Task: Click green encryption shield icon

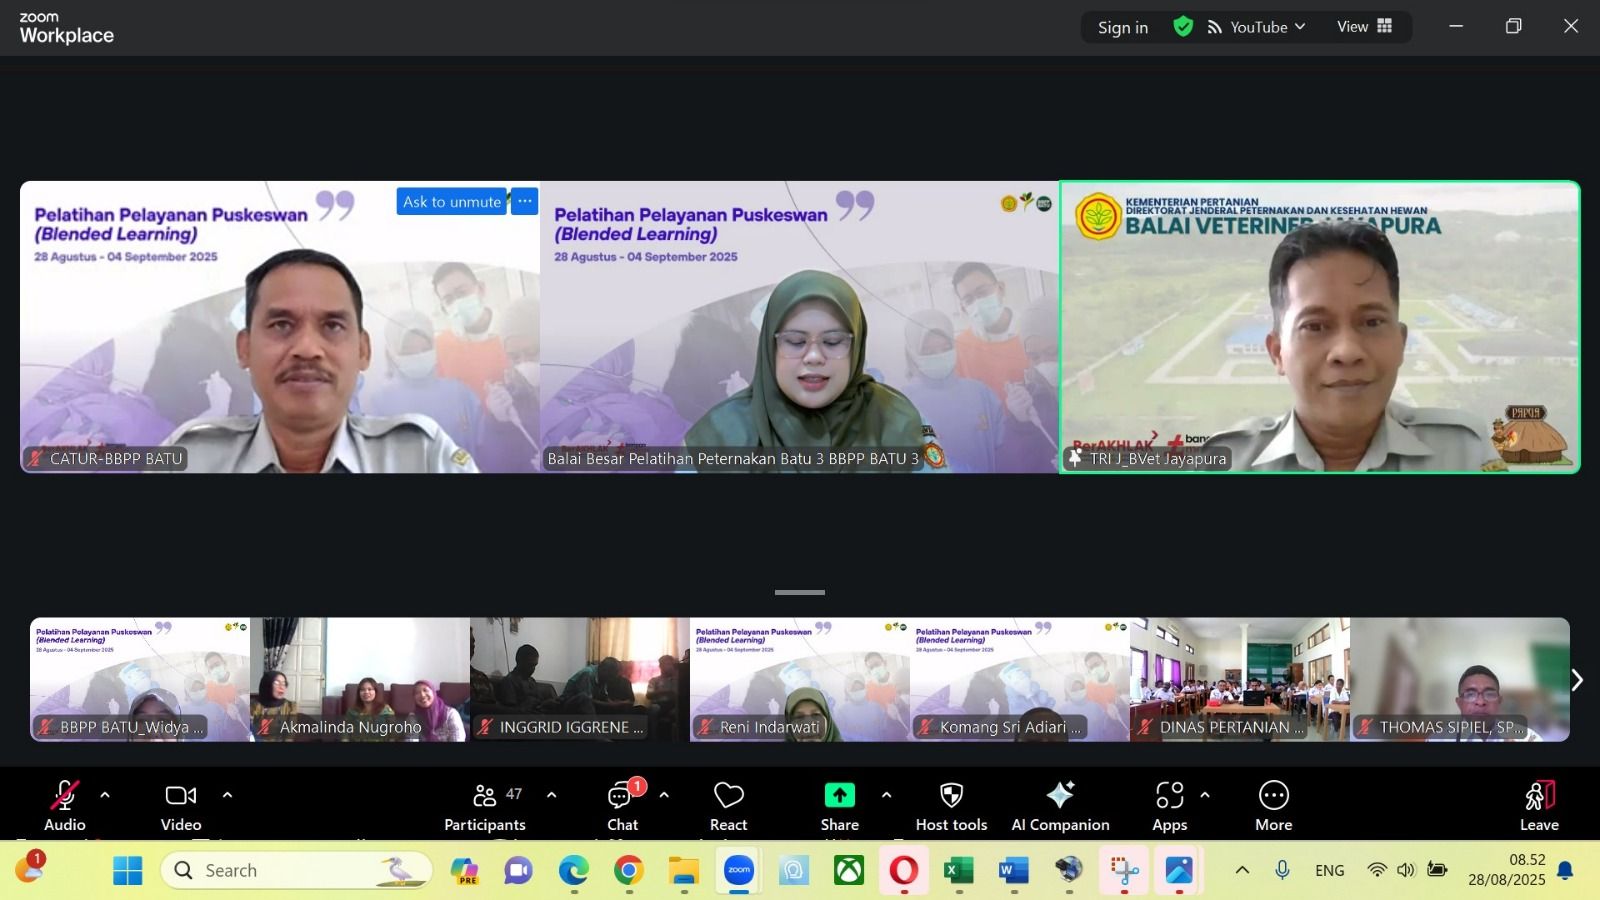Action: point(1183,27)
